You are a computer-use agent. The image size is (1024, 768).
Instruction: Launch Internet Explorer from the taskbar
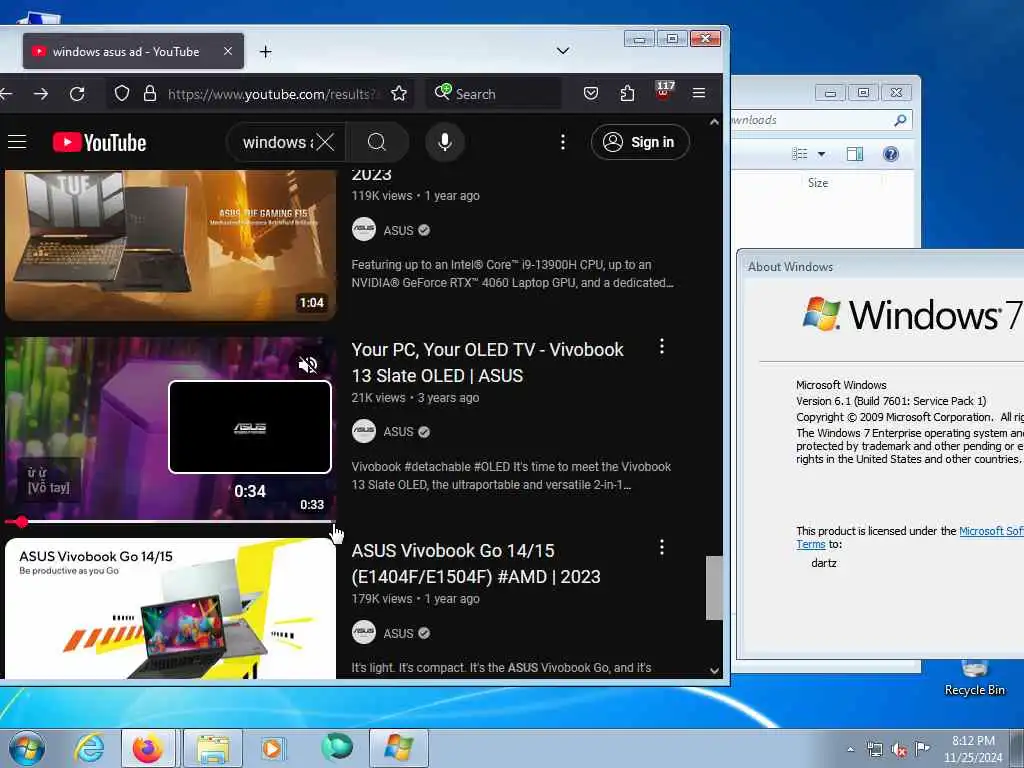tap(89, 748)
